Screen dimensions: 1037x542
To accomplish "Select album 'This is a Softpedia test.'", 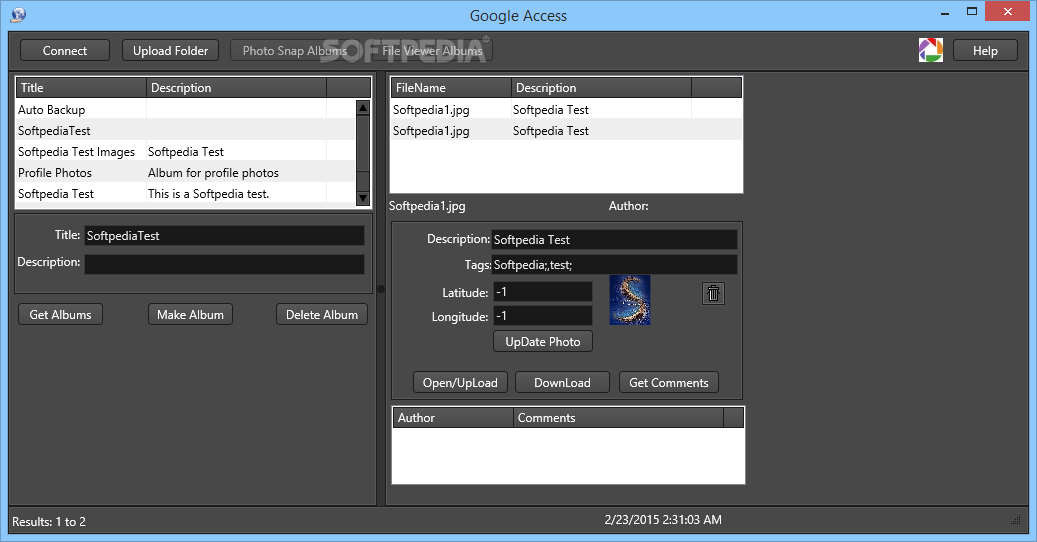I will tap(185, 194).
